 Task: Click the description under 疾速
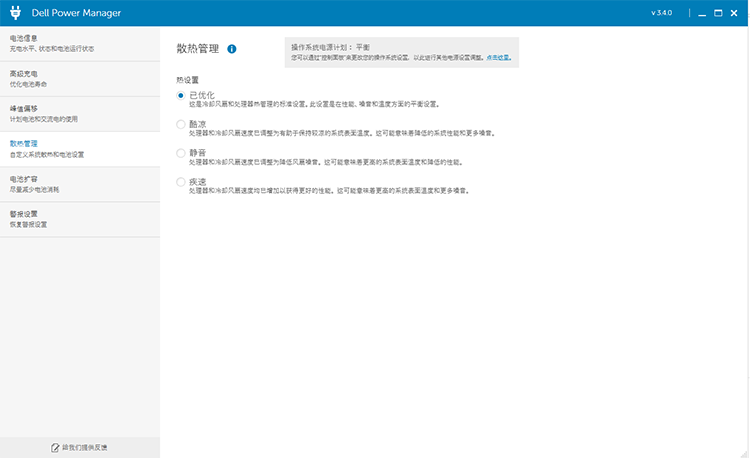pos(329,191)
